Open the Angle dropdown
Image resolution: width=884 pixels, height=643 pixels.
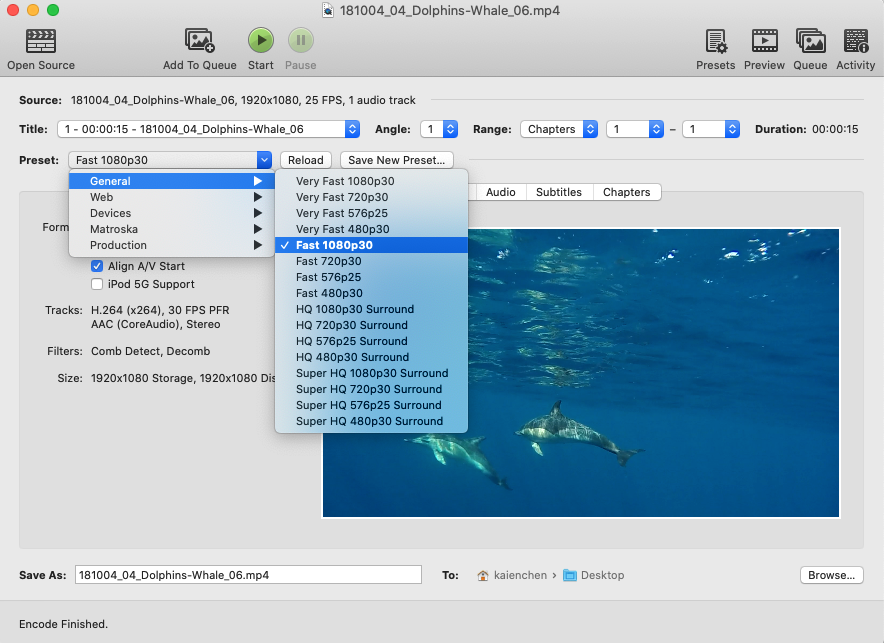(x=439, y=129)
